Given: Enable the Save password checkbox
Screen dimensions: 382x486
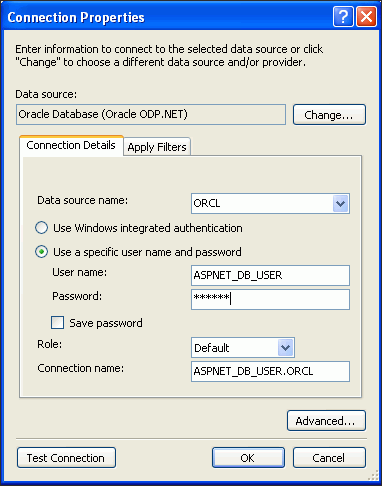Looking at the screenshot, I should pos(57,323).
